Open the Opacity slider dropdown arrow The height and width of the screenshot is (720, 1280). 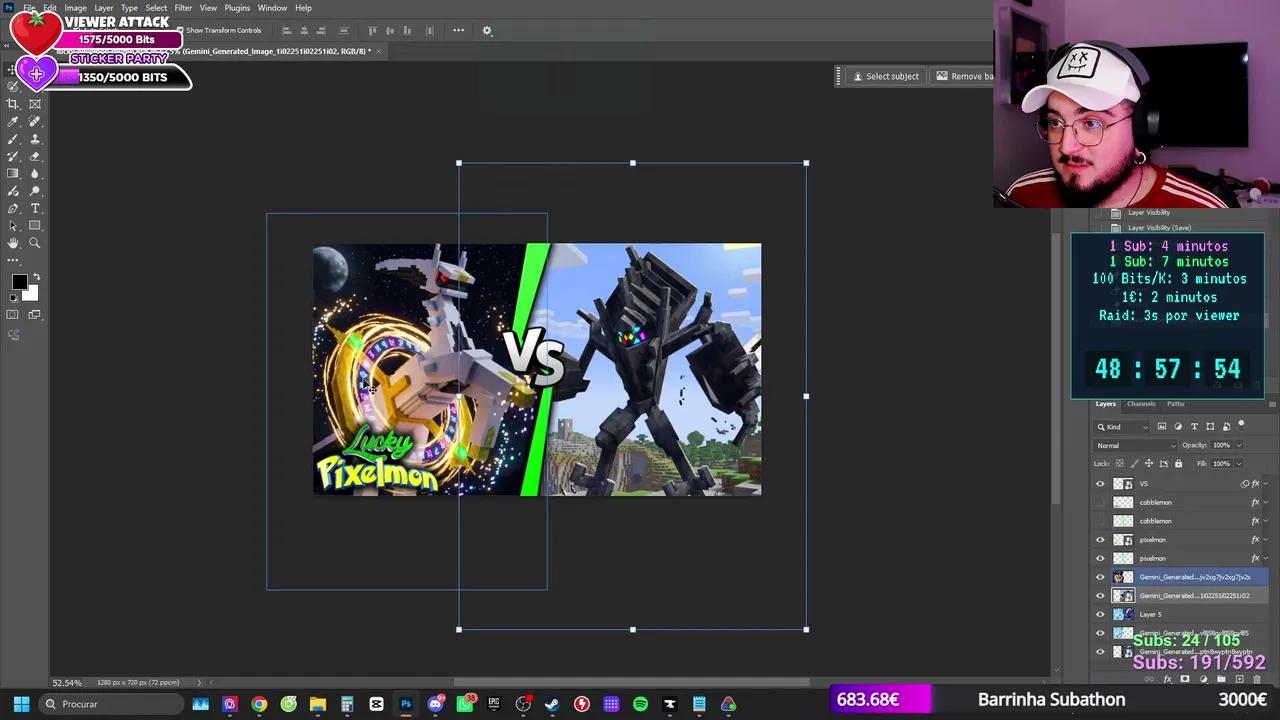click(1239, 445)
